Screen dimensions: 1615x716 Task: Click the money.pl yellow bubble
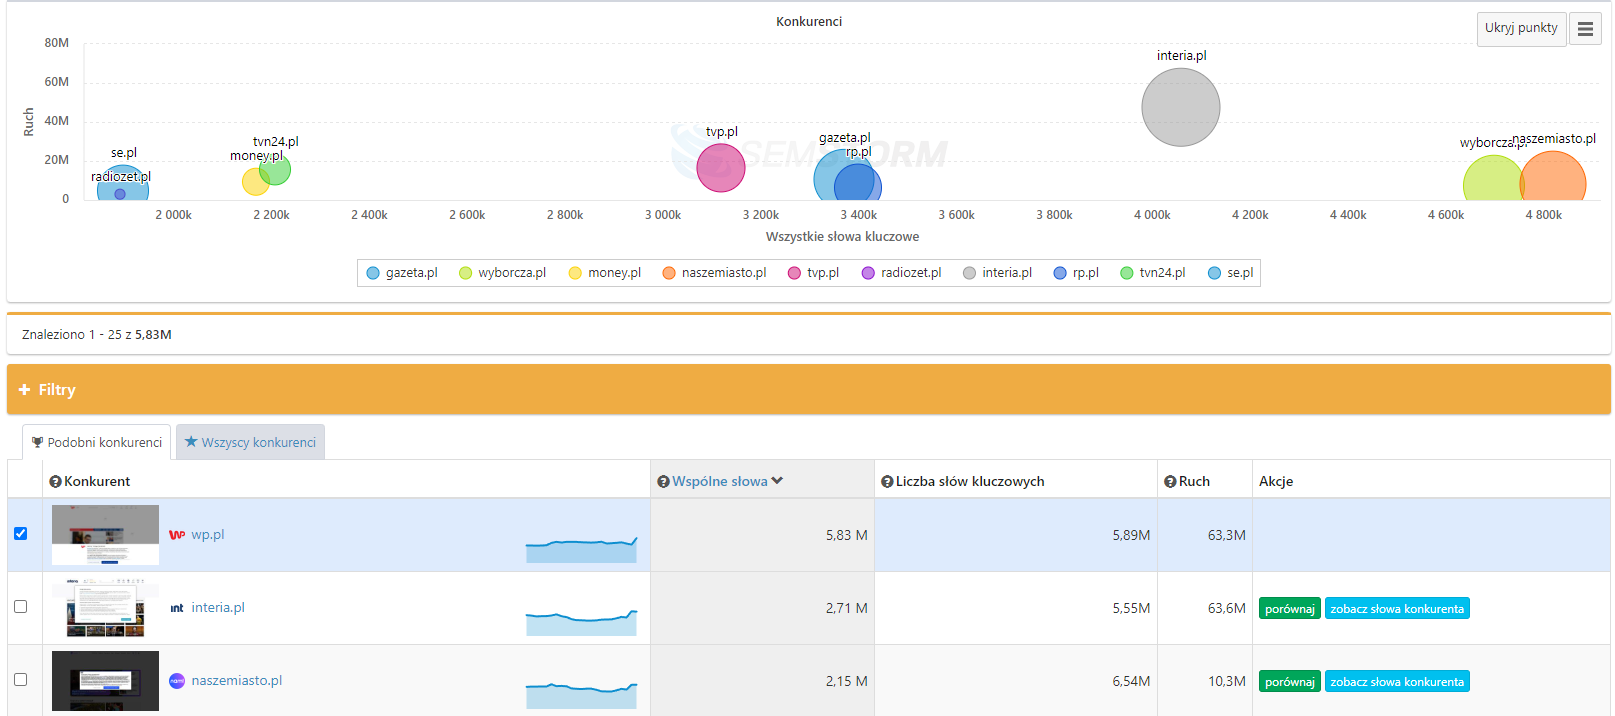click(254, 182)
